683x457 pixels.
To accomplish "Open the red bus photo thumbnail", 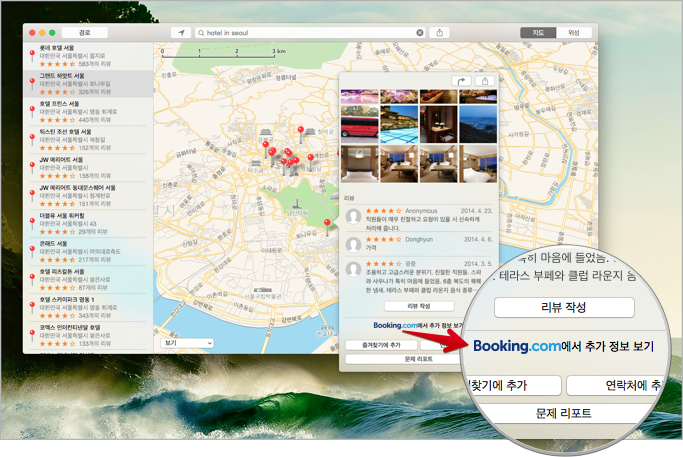I will pos(360,124).
